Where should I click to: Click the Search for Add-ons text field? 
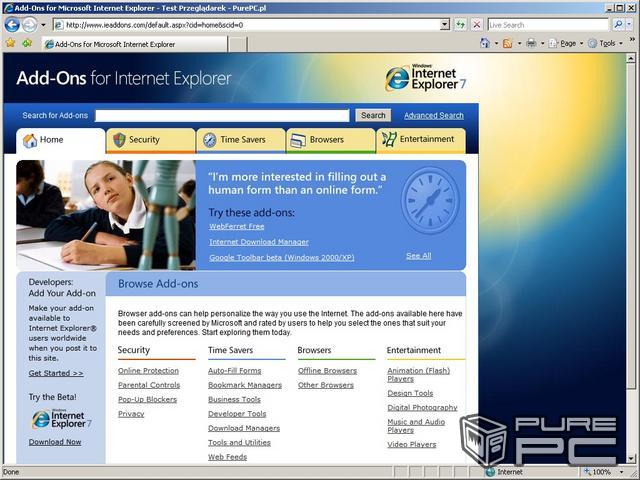tap(222, 116)
